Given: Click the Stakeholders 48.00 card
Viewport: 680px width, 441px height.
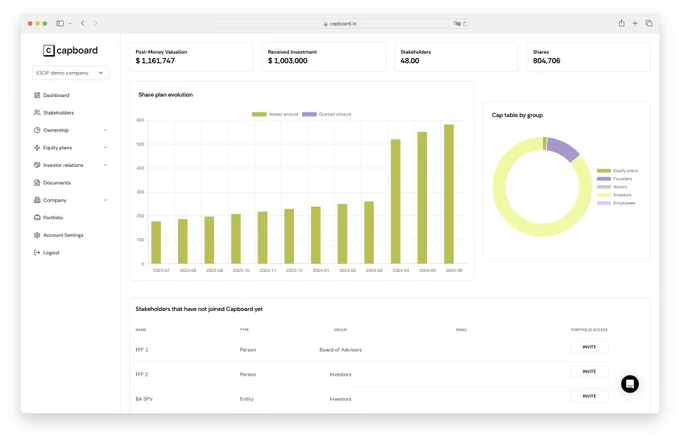Looking at the screenshot, I should pos(456,57).
